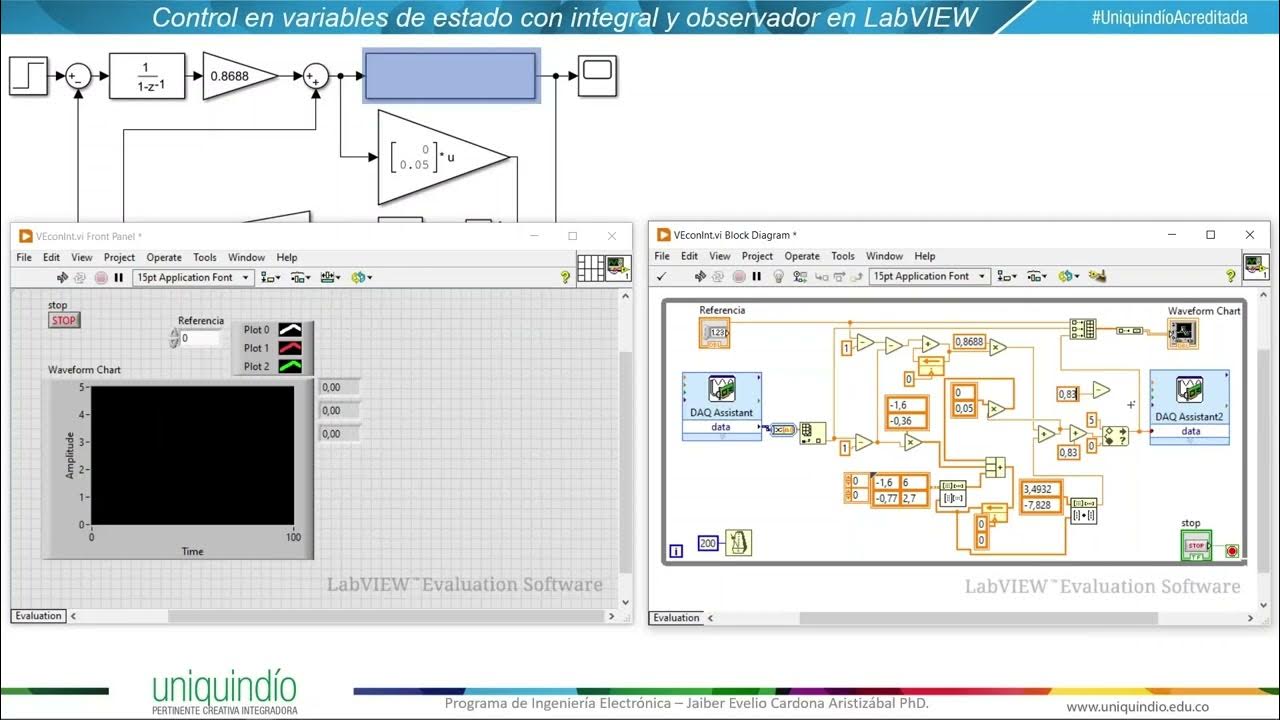Click the 0,8688 gain constant in diagram

(968, 342)
